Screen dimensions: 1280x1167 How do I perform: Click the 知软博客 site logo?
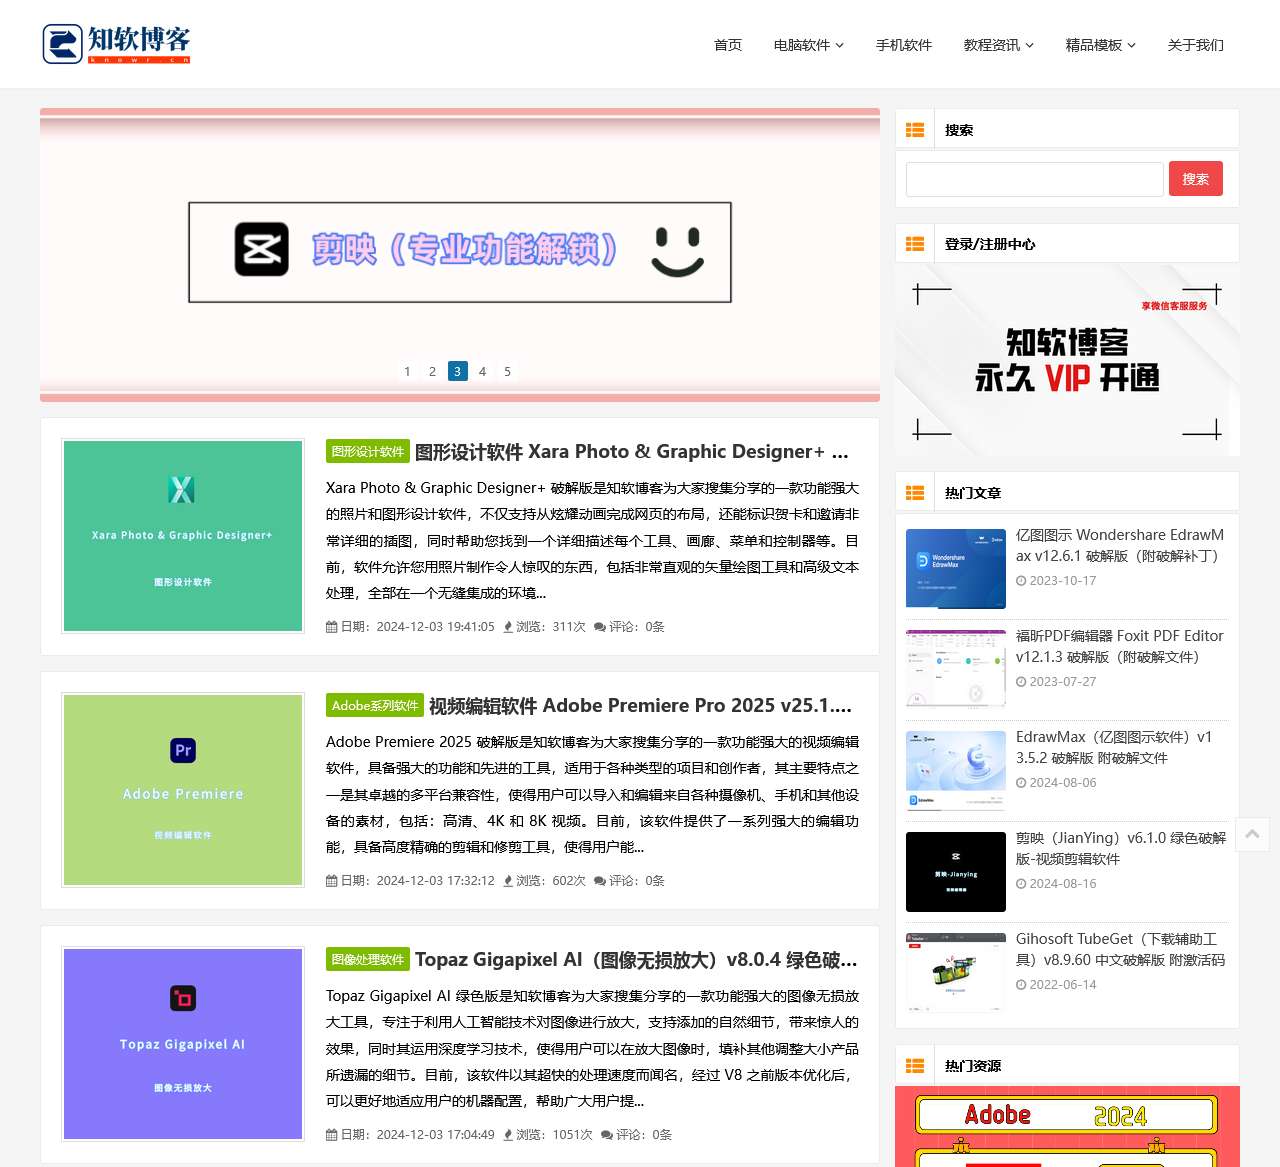point(116,44)
